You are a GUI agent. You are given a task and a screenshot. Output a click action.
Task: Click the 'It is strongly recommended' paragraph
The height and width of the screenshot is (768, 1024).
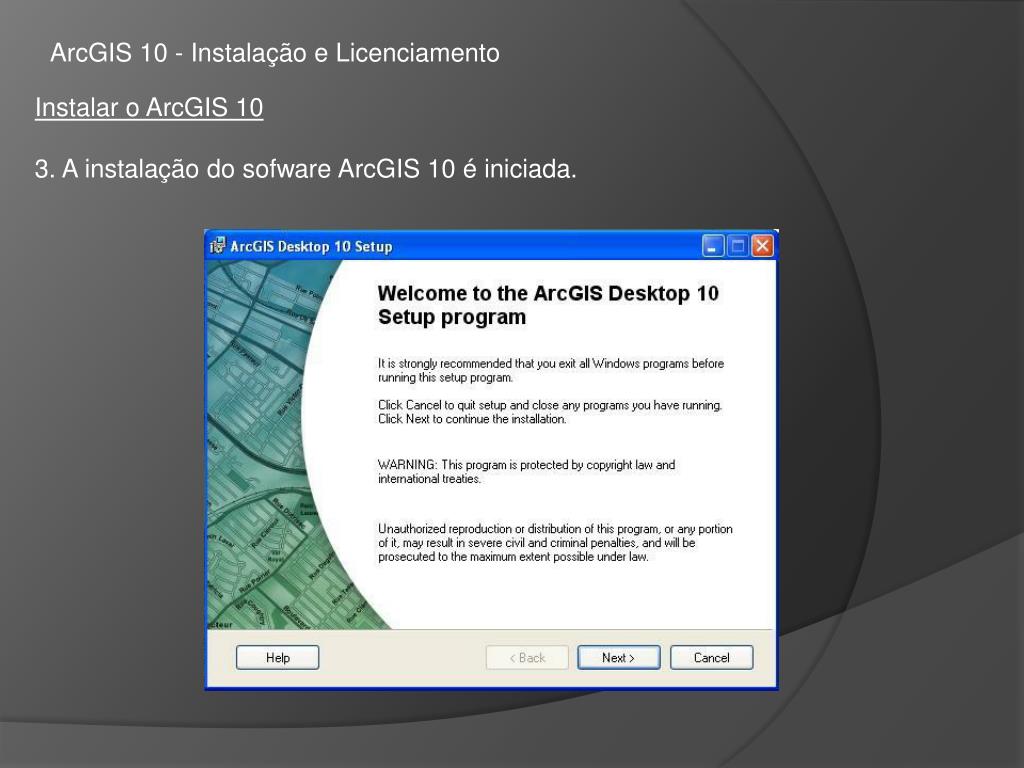point(551,370)
